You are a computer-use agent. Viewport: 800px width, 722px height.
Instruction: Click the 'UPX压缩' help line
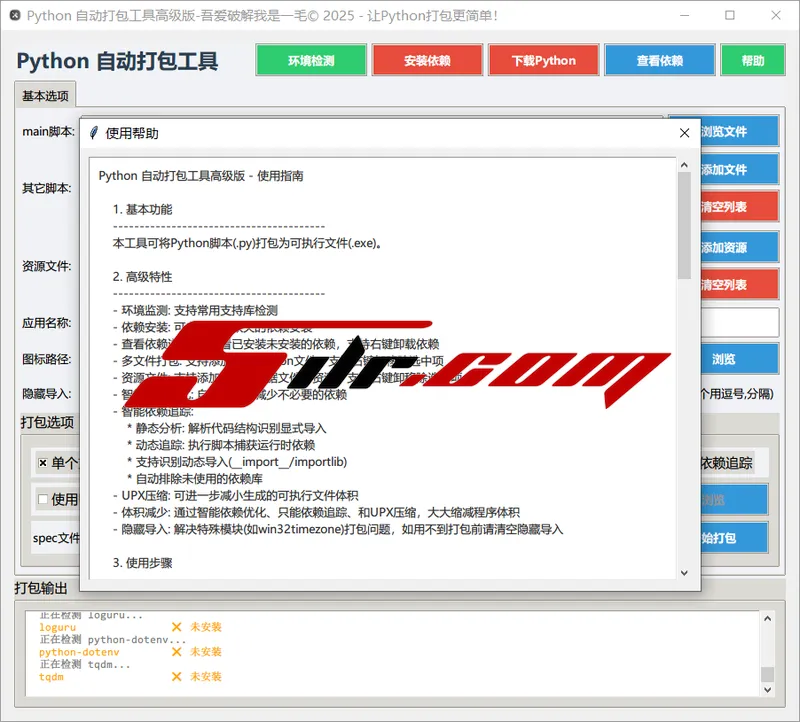tap(236, 495)
